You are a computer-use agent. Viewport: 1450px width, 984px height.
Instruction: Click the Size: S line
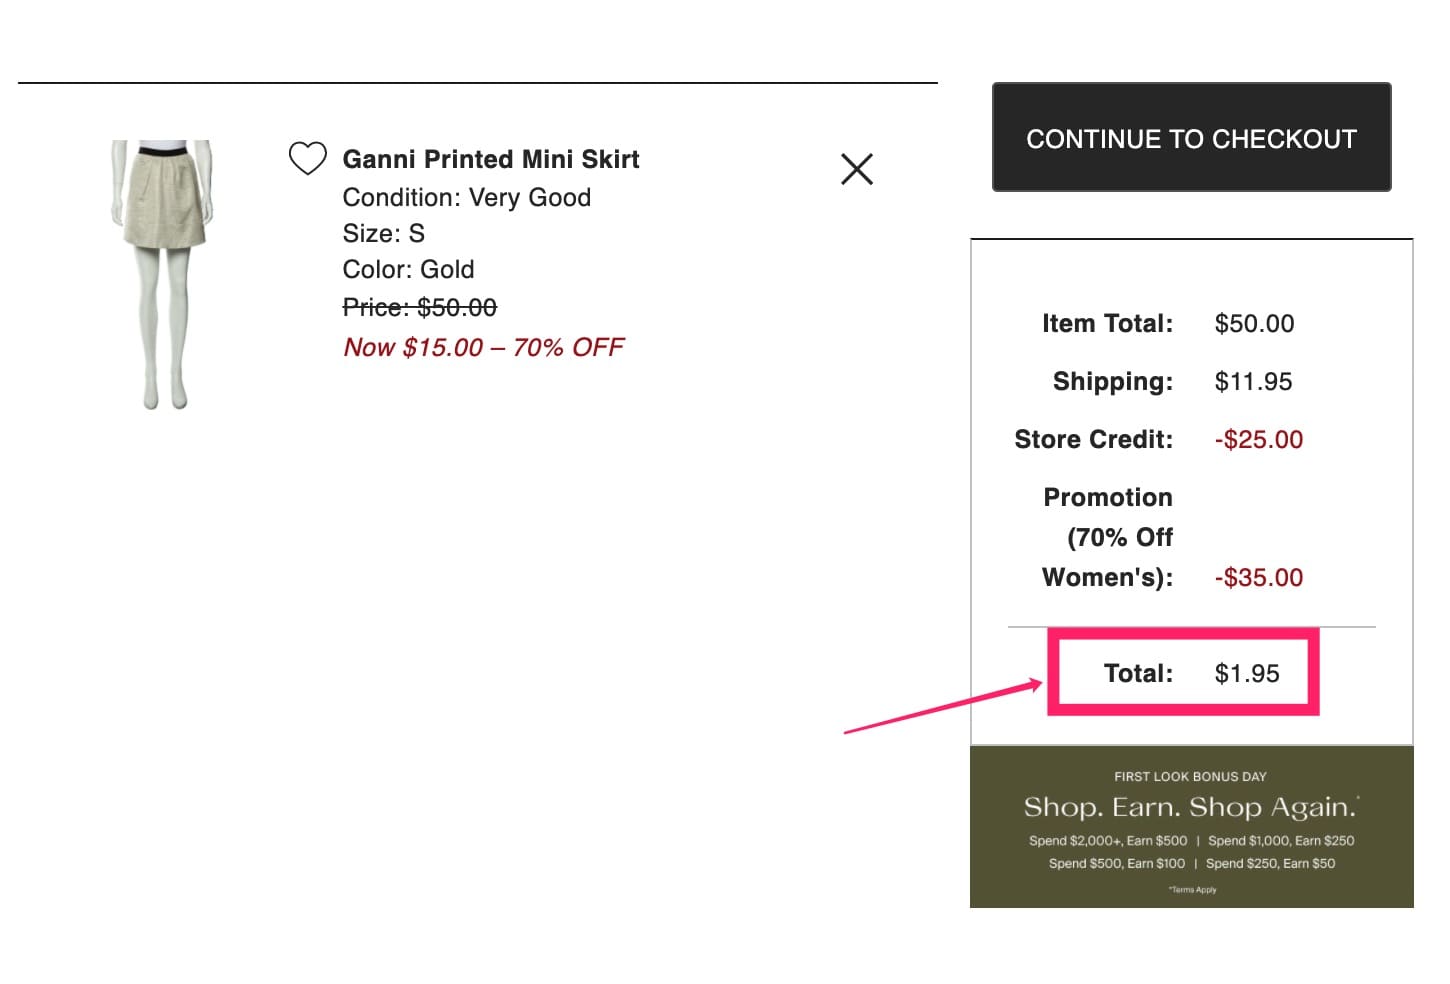383,233
